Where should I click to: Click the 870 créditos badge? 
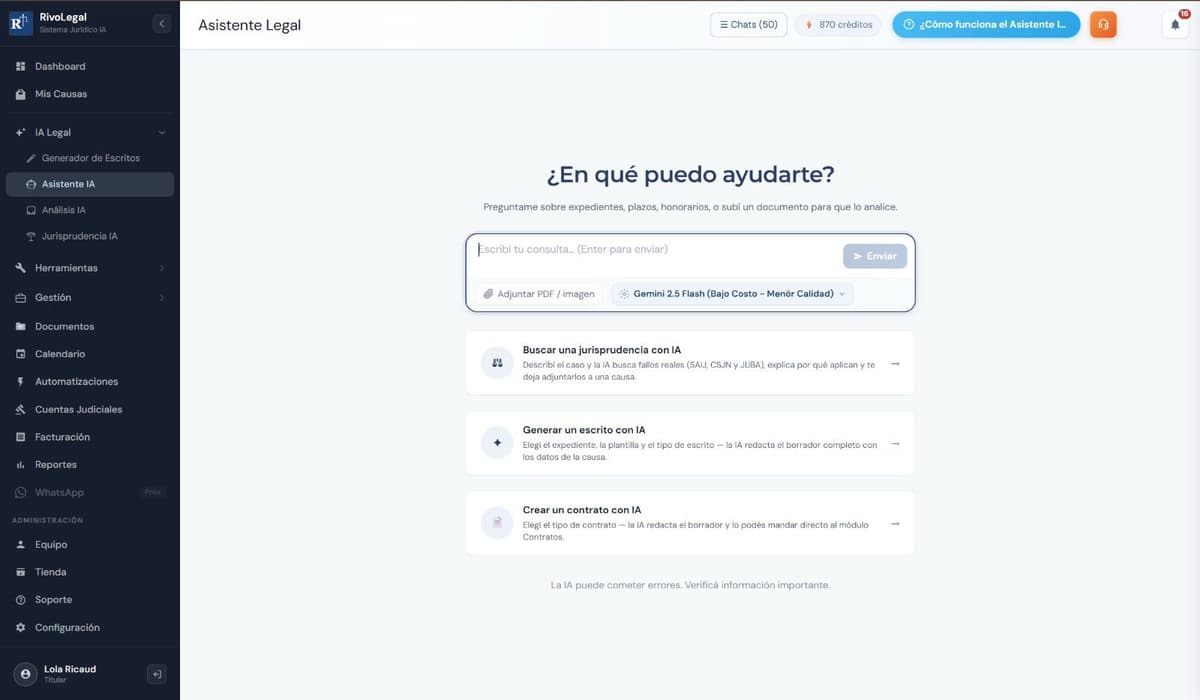(839, 25)
